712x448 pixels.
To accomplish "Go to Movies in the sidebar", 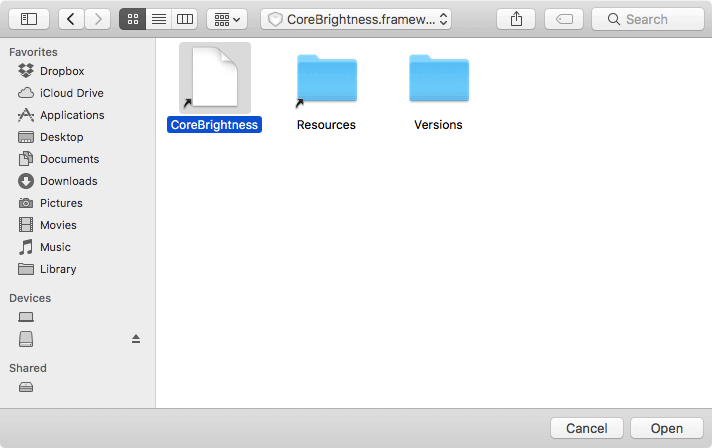I will pos(47,225).
